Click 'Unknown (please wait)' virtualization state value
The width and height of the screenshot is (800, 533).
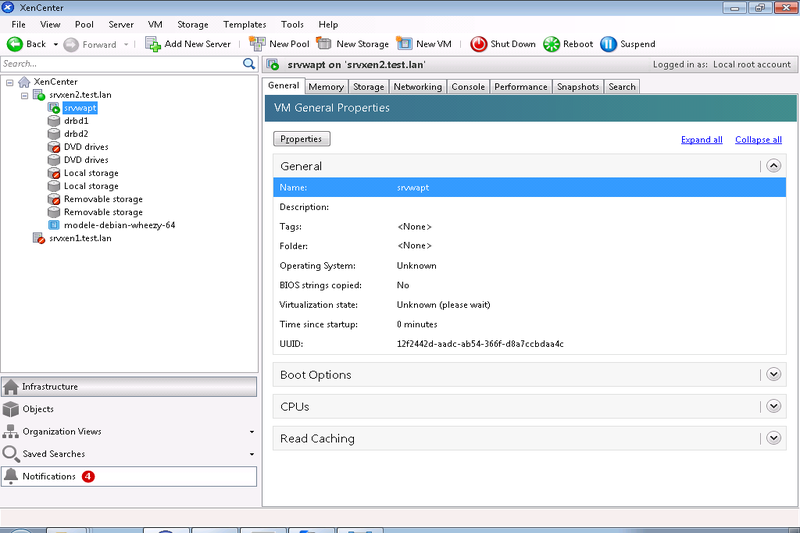[x=443, y=305]
